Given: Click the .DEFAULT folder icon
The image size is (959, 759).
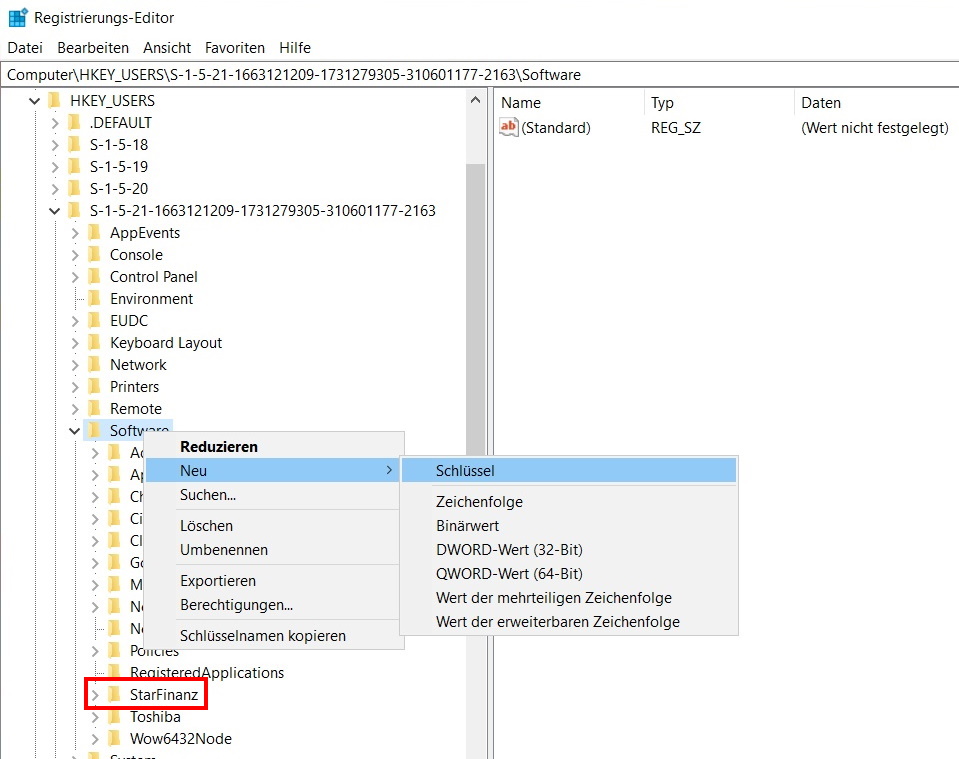Looking at the screenshot, I should [x=74, y=122].
